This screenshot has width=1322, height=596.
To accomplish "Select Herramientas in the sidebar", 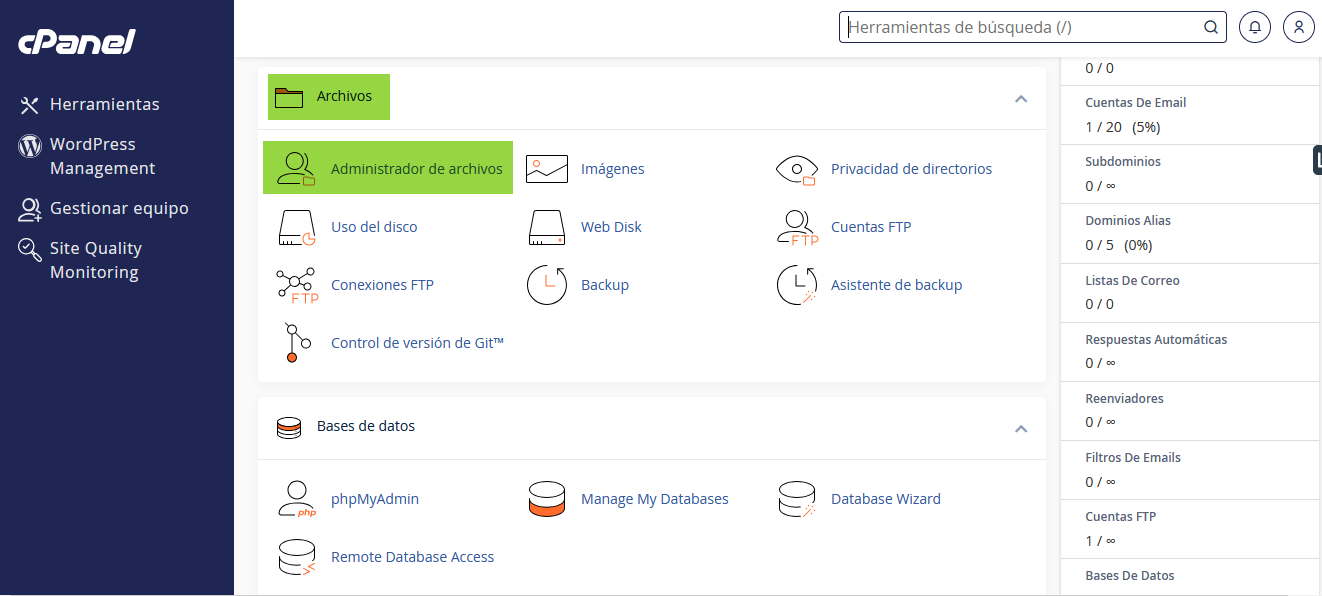I will point(89,104).
